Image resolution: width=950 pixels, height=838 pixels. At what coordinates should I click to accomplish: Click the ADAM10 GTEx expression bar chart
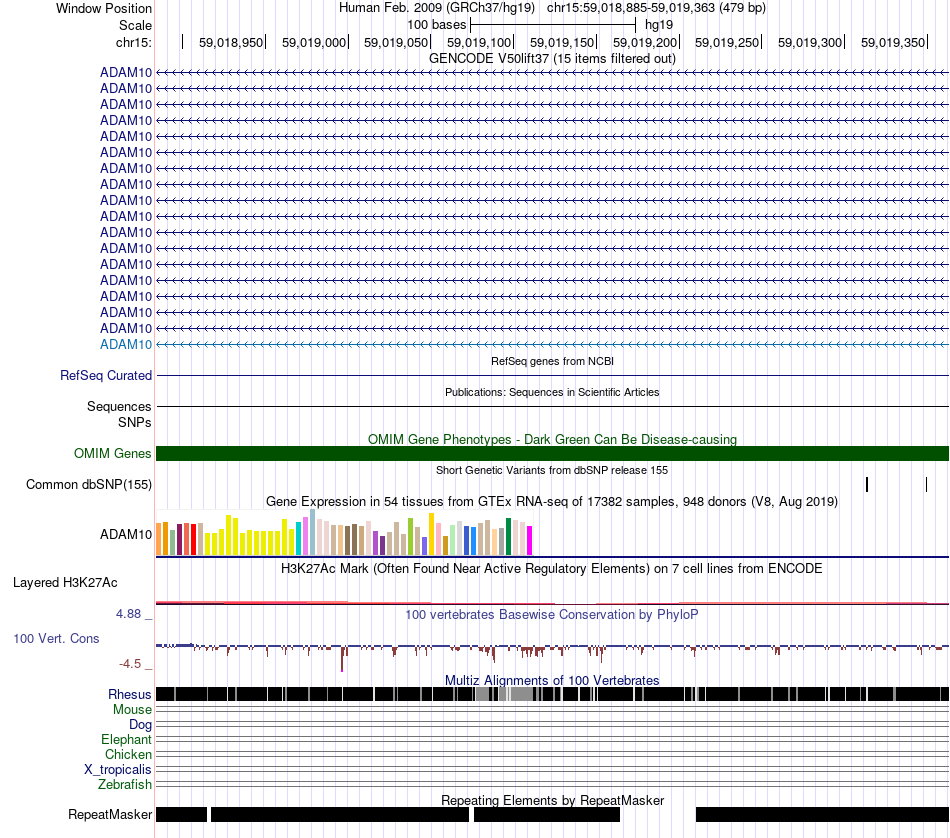(344, 533)
